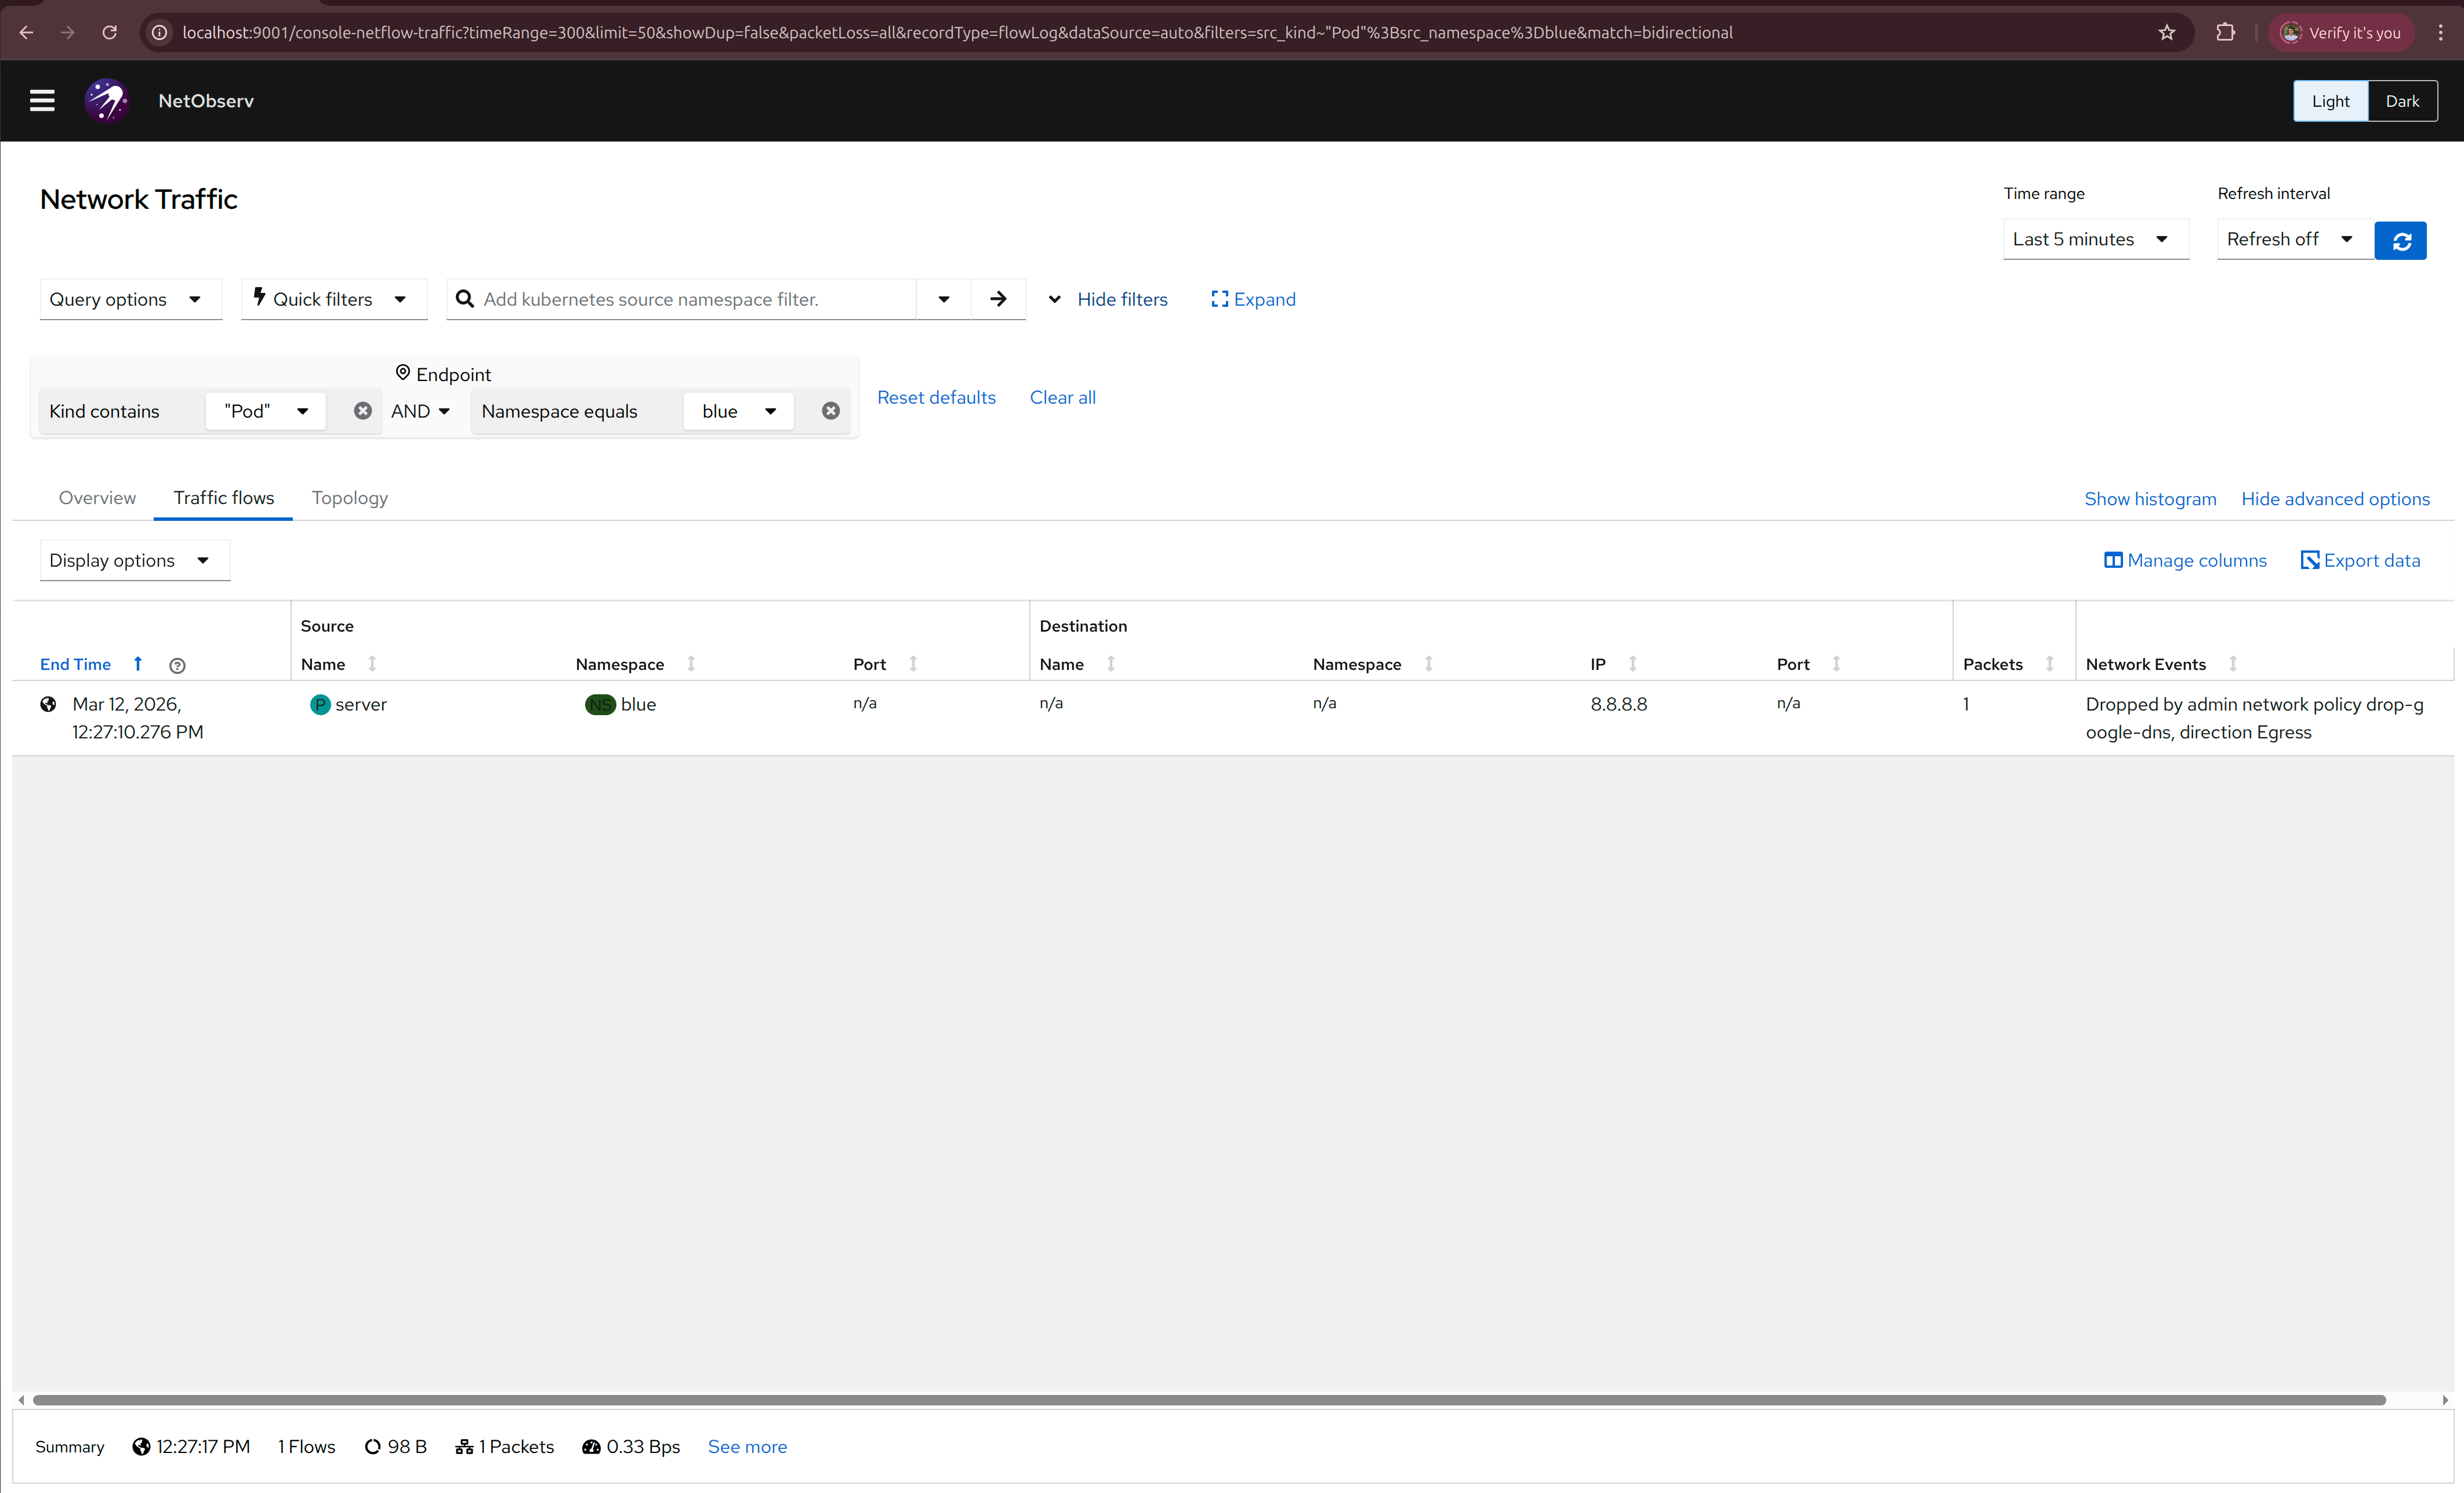Switch to Light theme

point(2330,101)
